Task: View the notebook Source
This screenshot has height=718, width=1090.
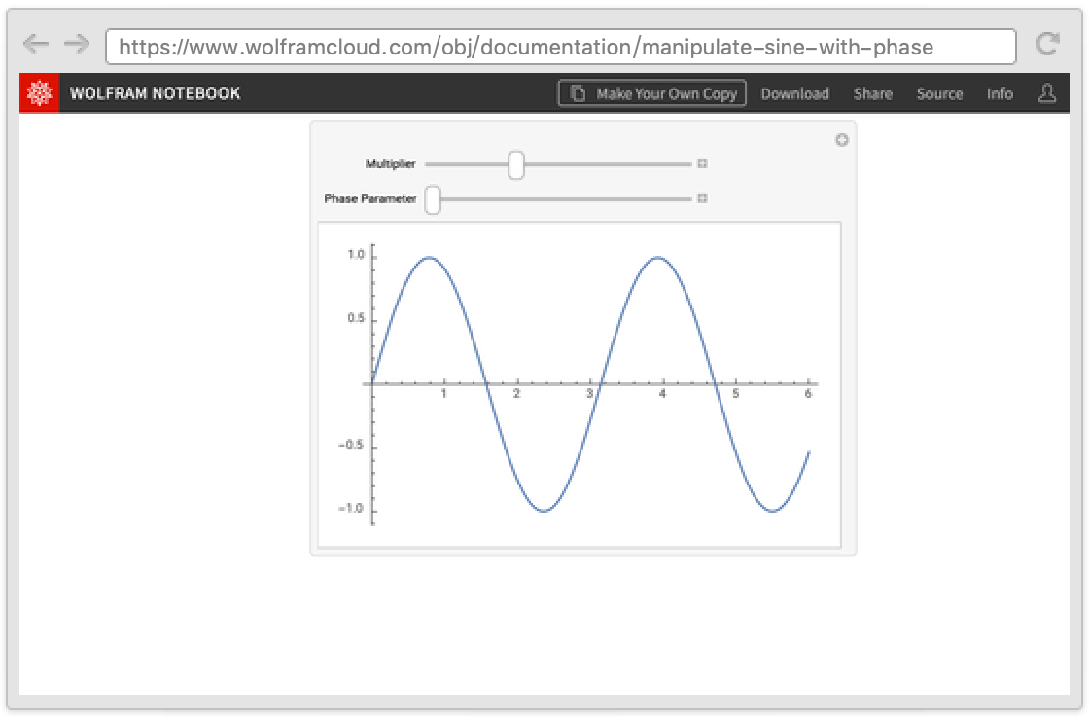Action: [939, 94]
